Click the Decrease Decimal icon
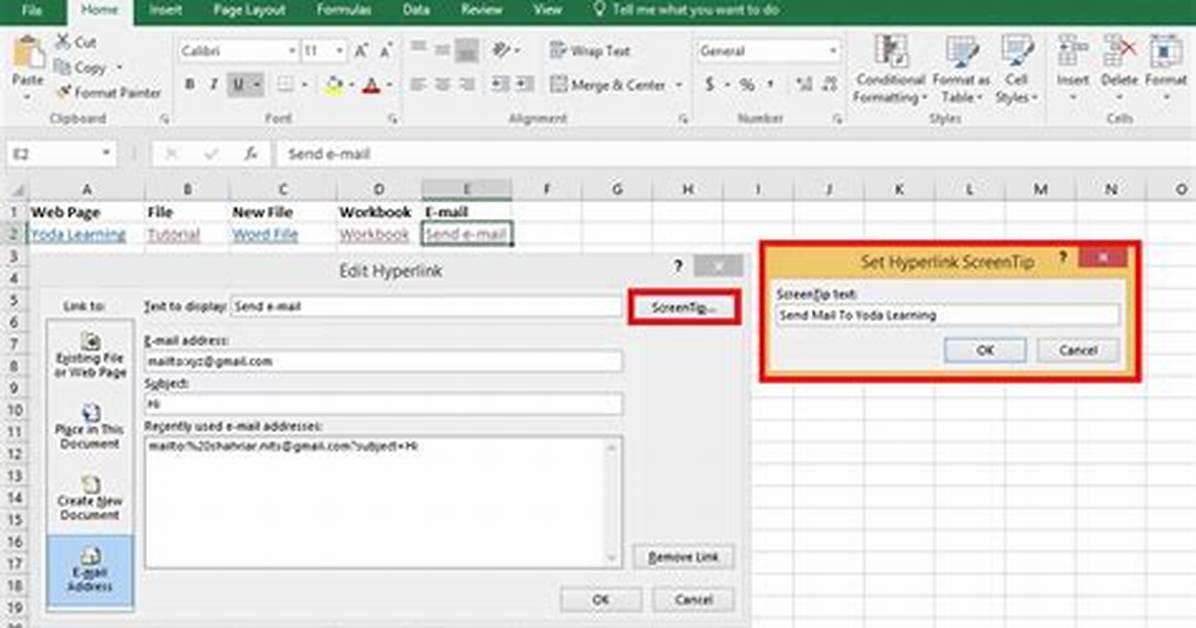 pyautogui.click(x=830, y=85)
